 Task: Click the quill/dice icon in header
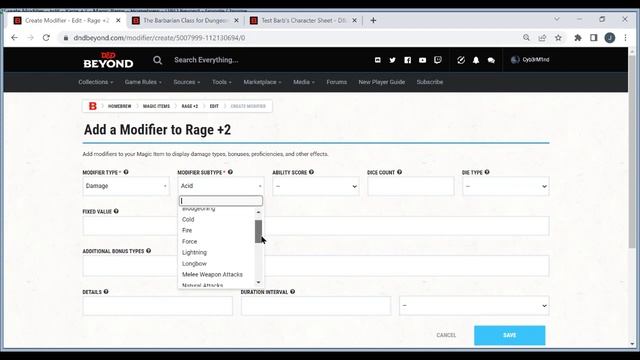coord(461,60)
